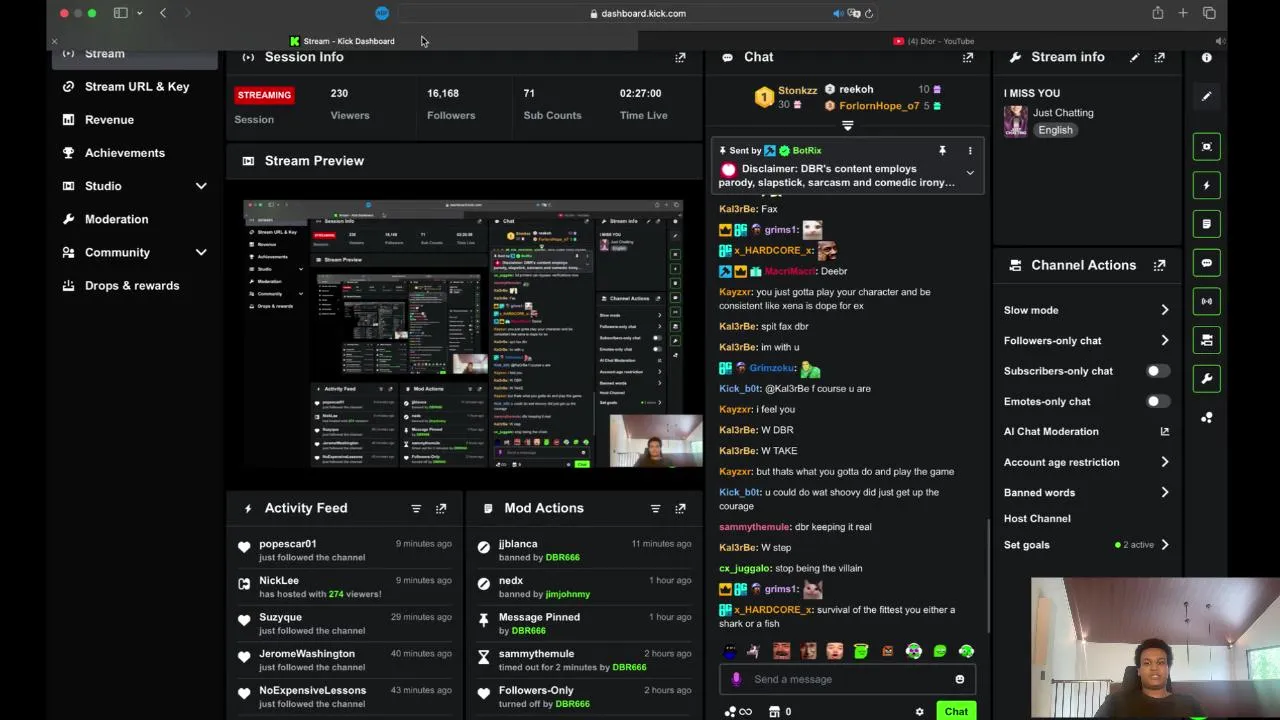
Task: Send message with green Chat button
Action: pos(956,712)
